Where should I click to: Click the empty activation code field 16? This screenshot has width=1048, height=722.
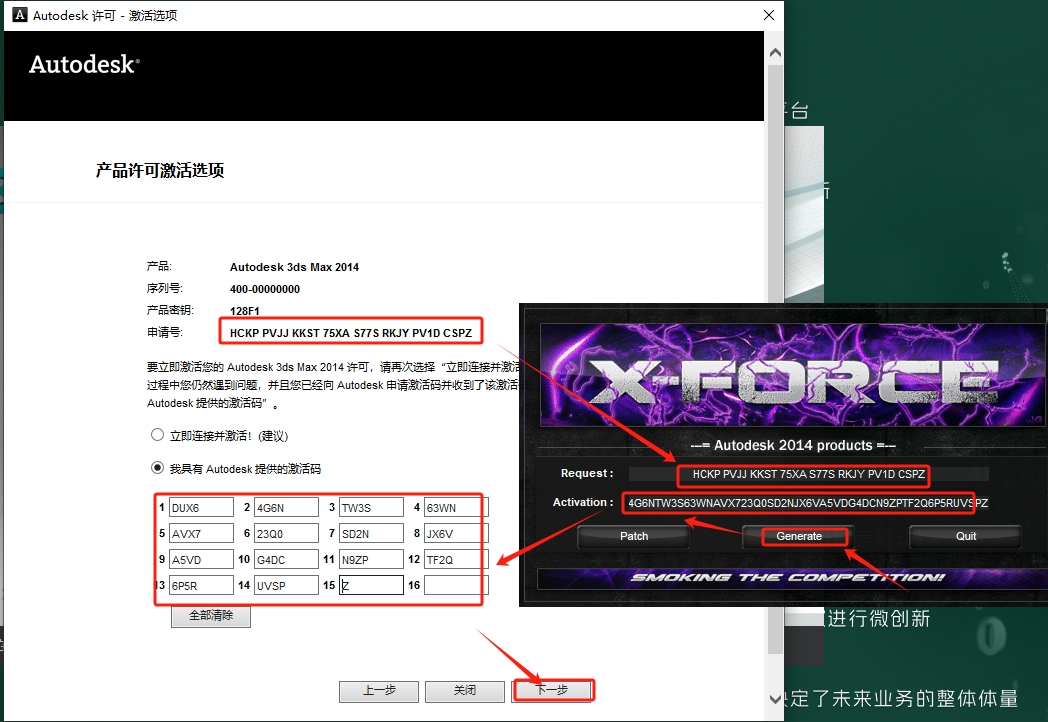pyautogui.click(x=456, y=586)
